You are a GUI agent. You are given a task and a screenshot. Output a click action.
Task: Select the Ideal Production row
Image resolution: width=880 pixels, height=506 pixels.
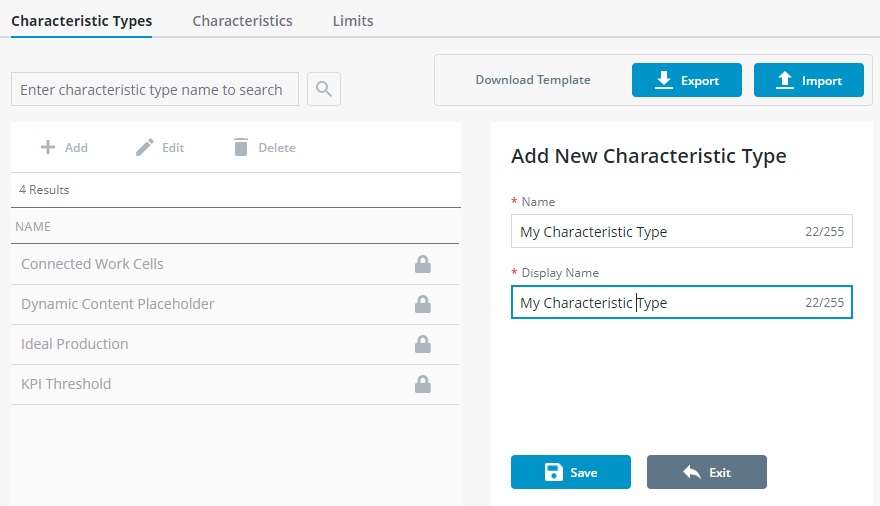click(235, 344)
